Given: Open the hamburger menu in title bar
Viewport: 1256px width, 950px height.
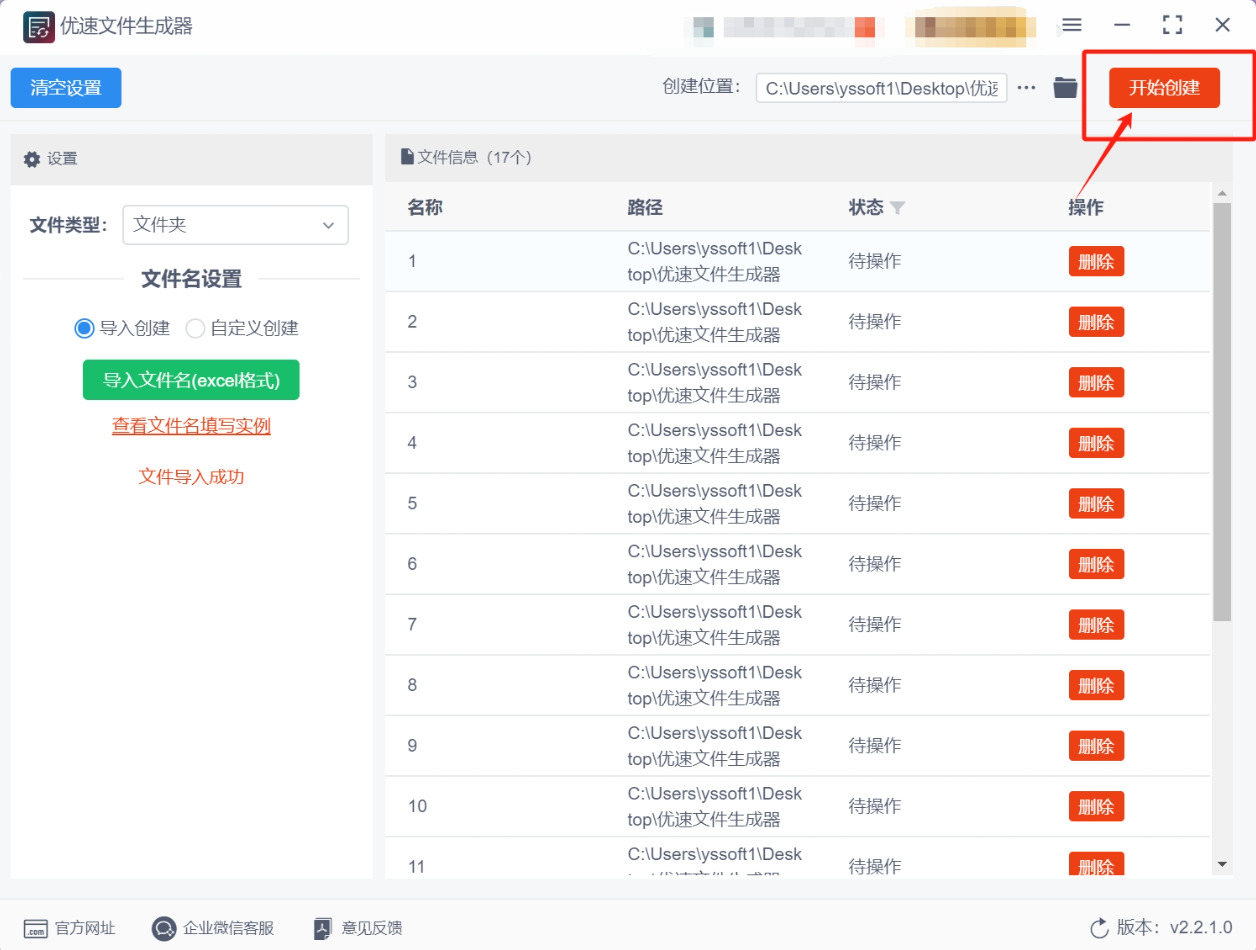Looking at the screenshot, I should coord(1072,25).
